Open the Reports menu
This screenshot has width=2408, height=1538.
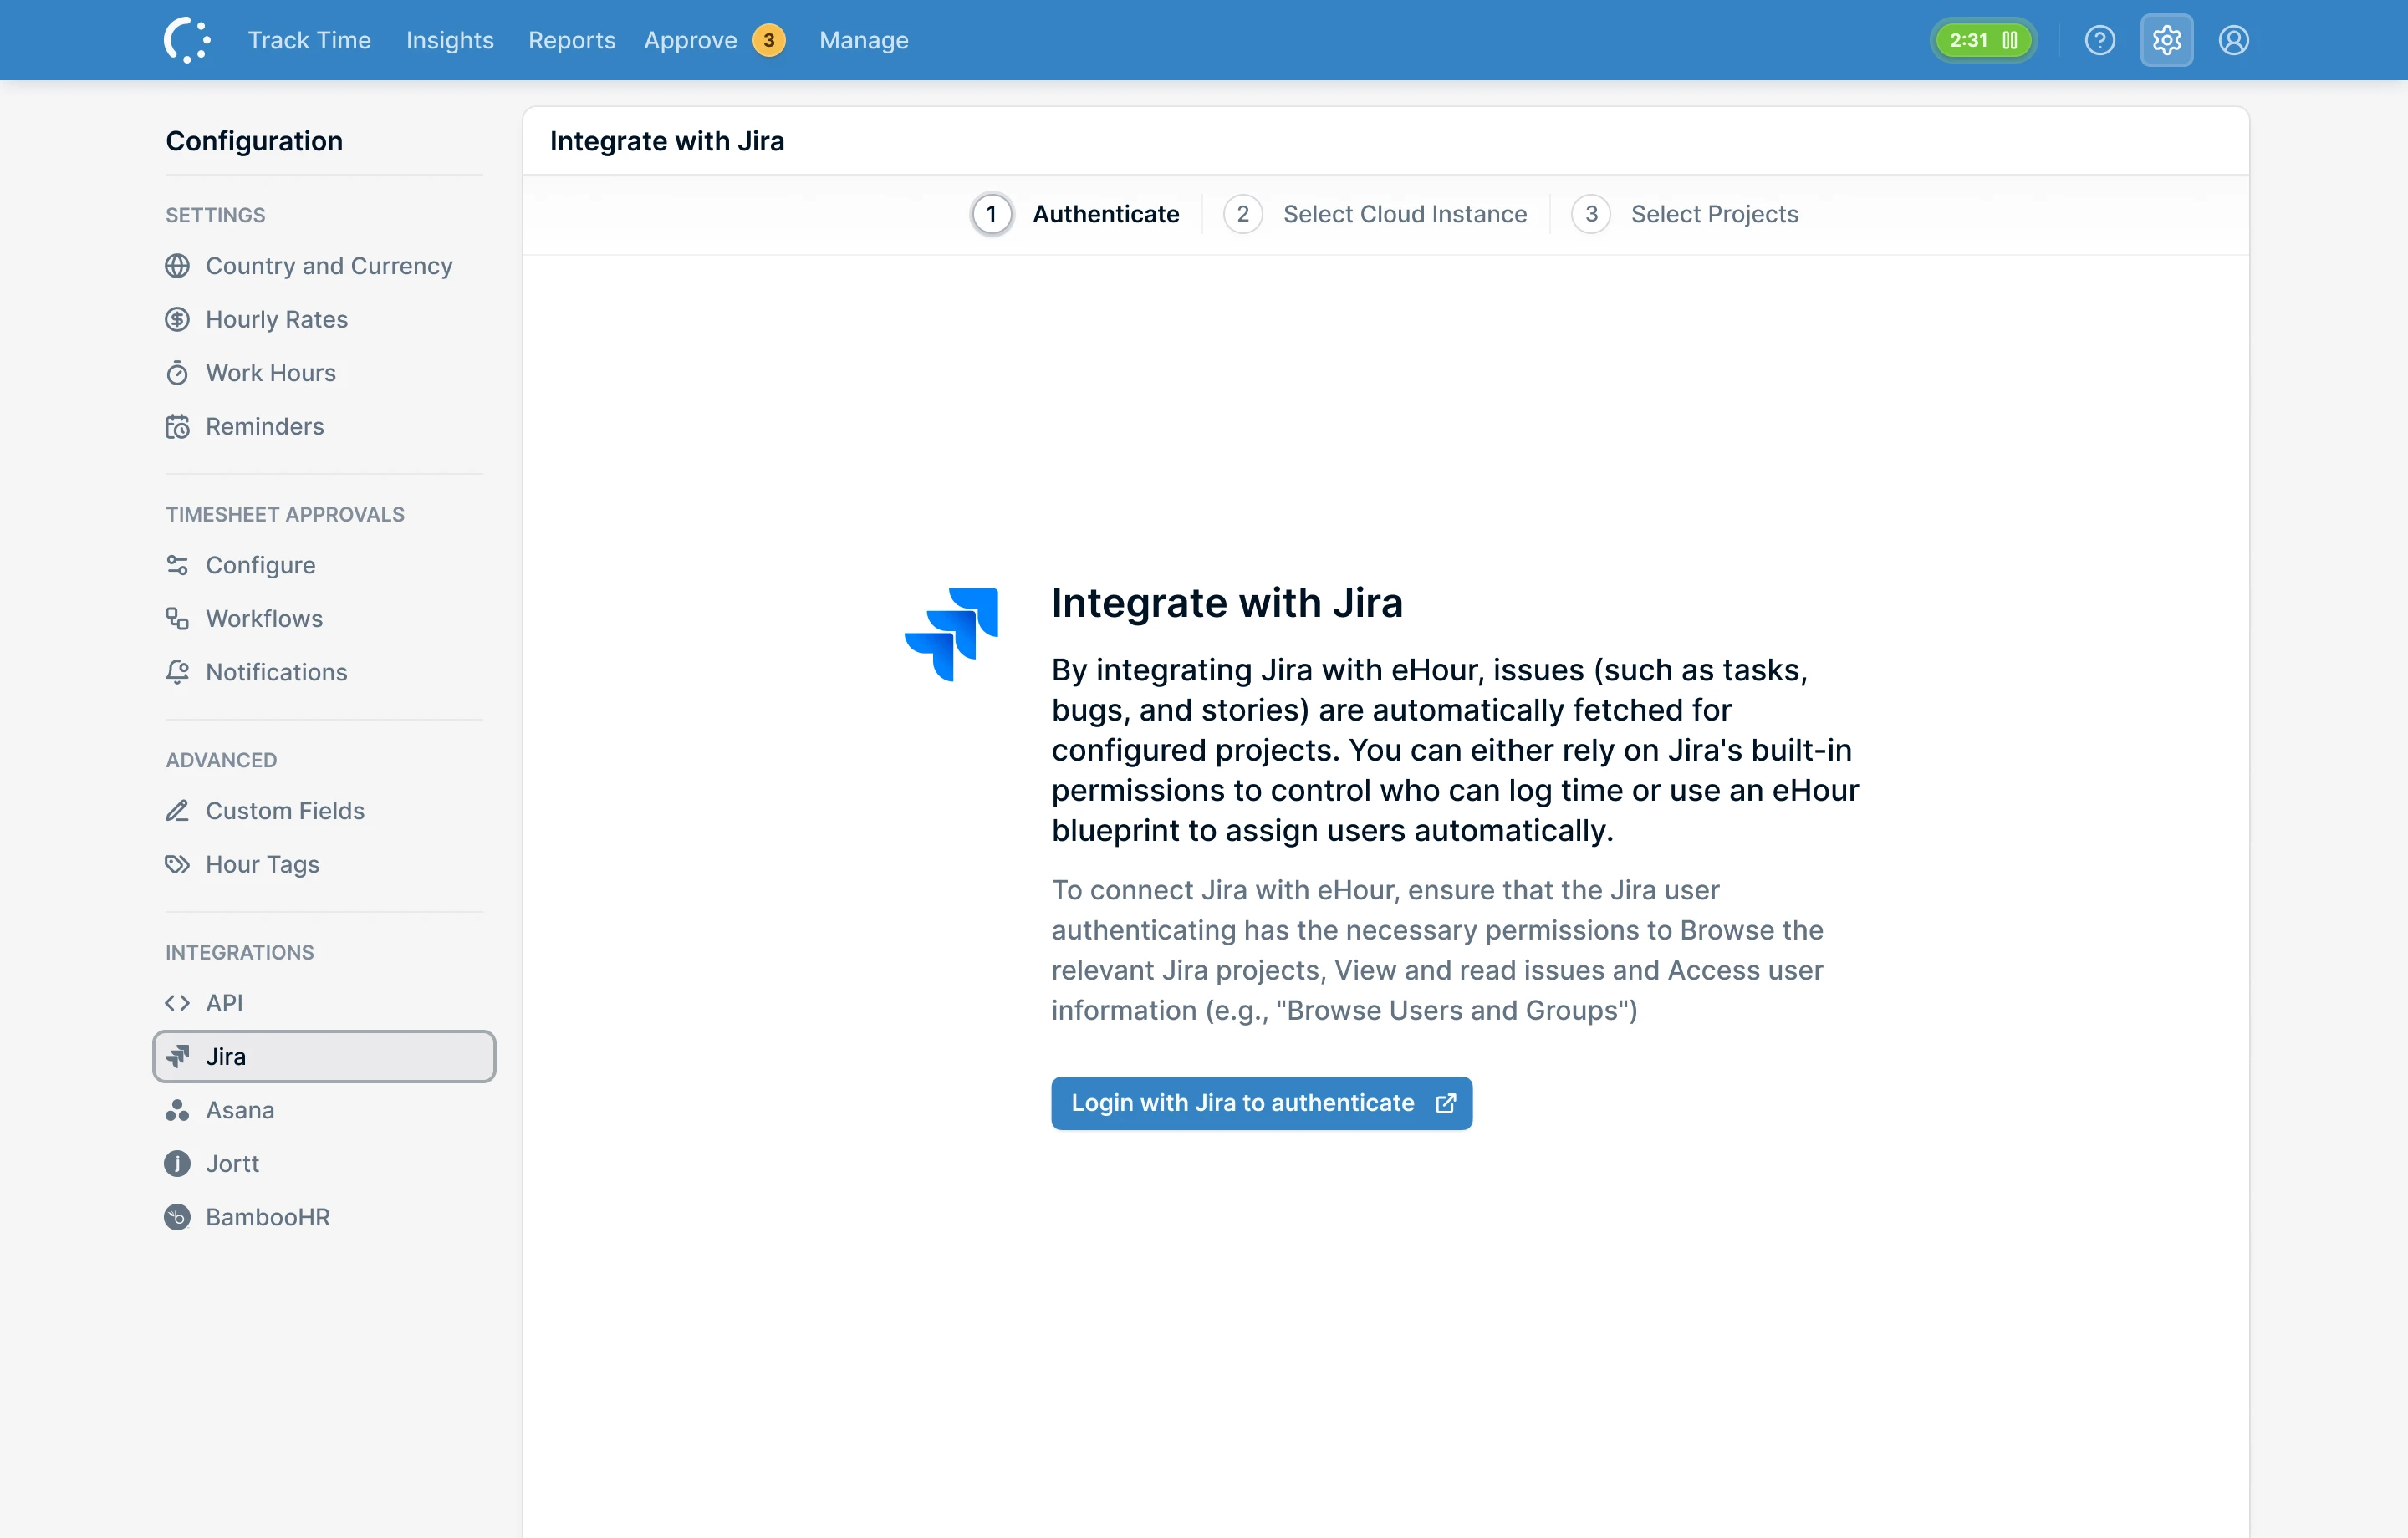pyautogui.click(x=572, y=40)
